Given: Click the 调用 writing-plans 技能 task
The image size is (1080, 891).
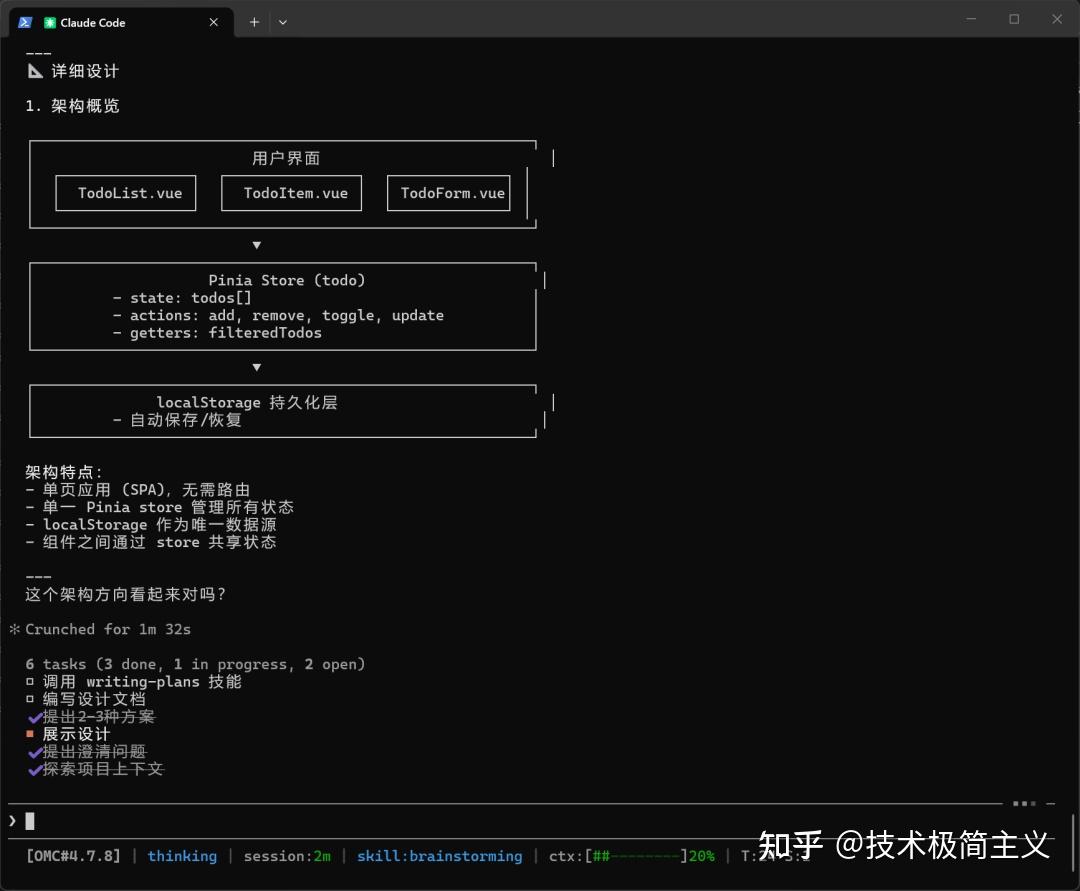Looking at the screenshot, I should point(142,682).
